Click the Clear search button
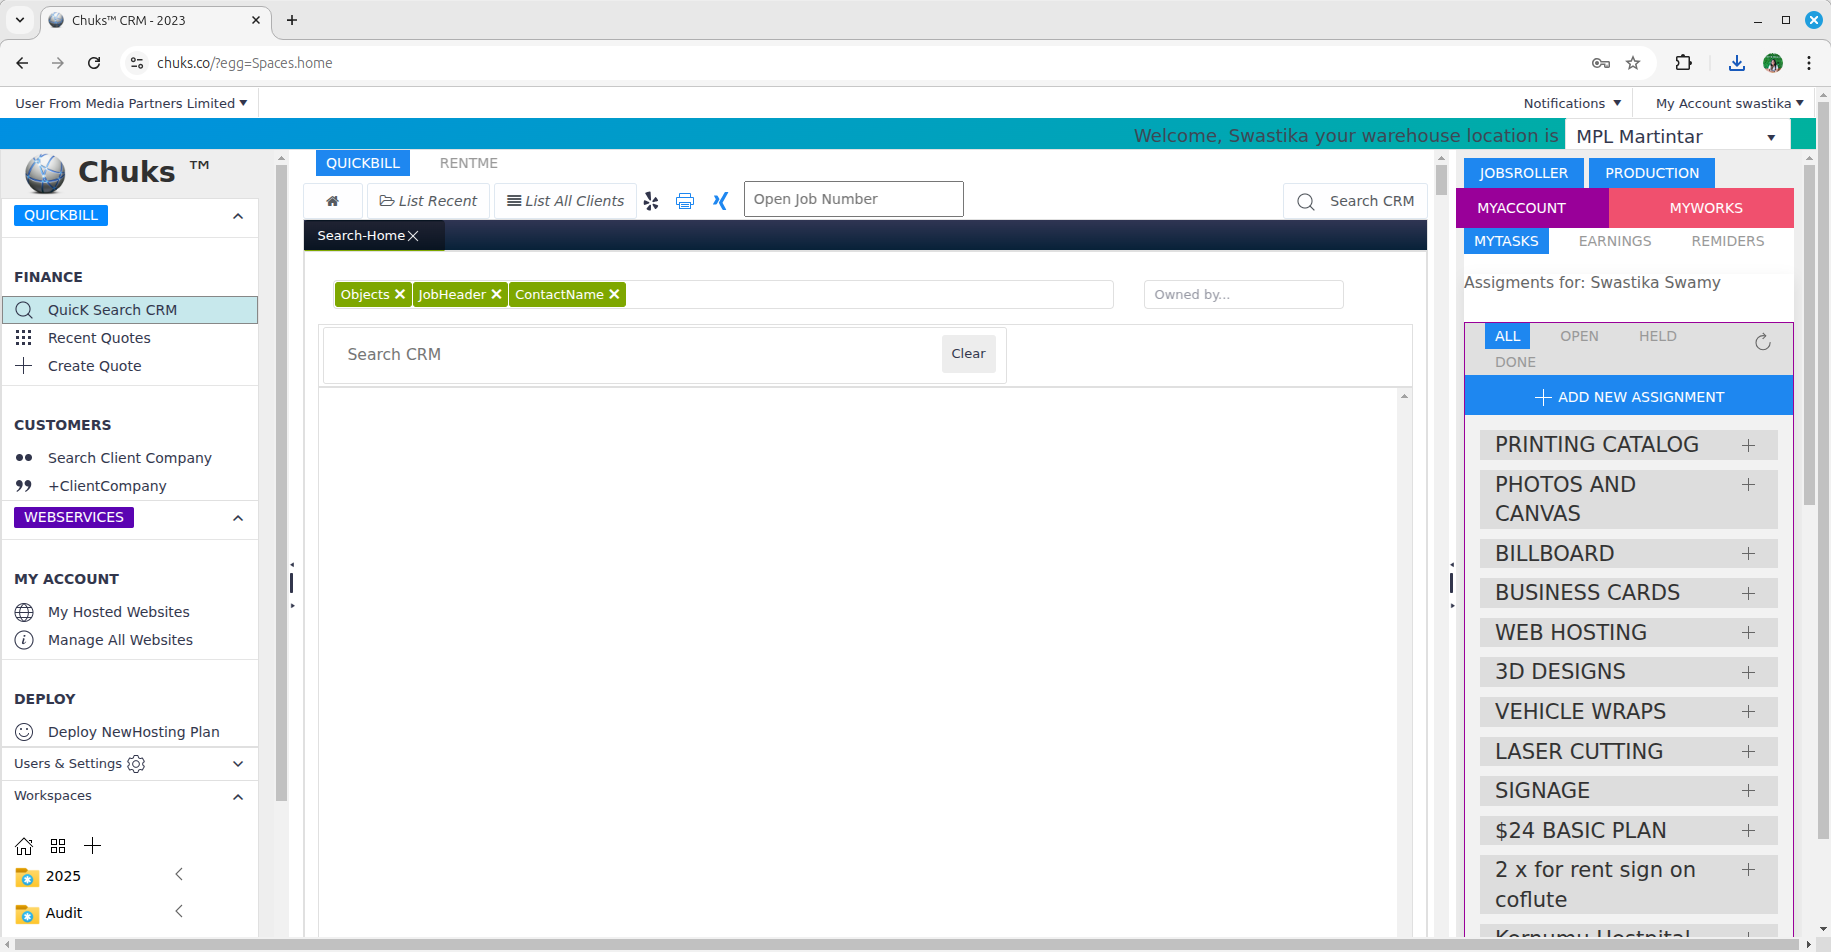The width and height of the screenshot is (1831, 952). click(968, 354)
